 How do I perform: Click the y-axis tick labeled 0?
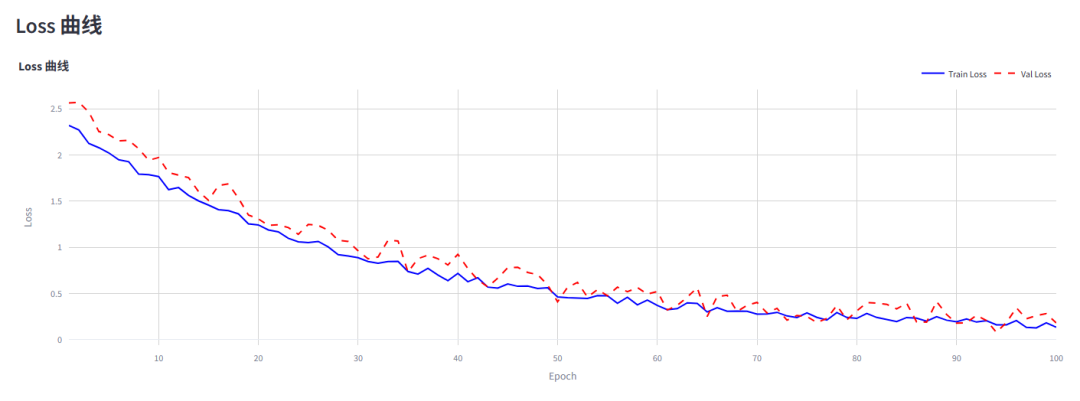[59, 340]
